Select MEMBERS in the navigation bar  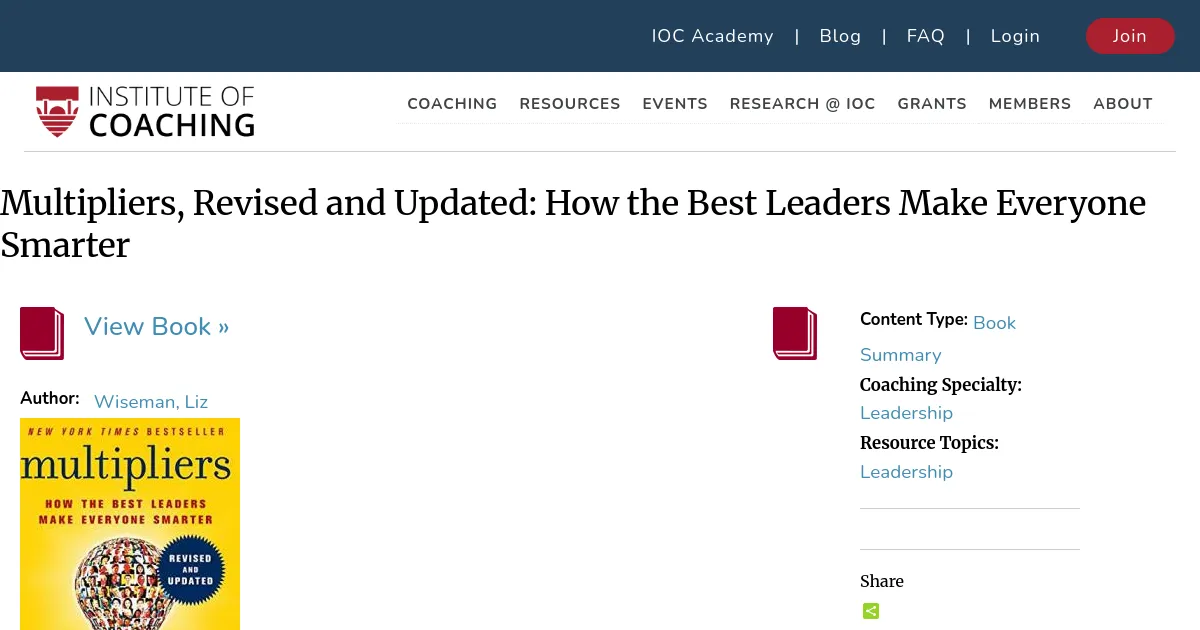pos(1030,104)
